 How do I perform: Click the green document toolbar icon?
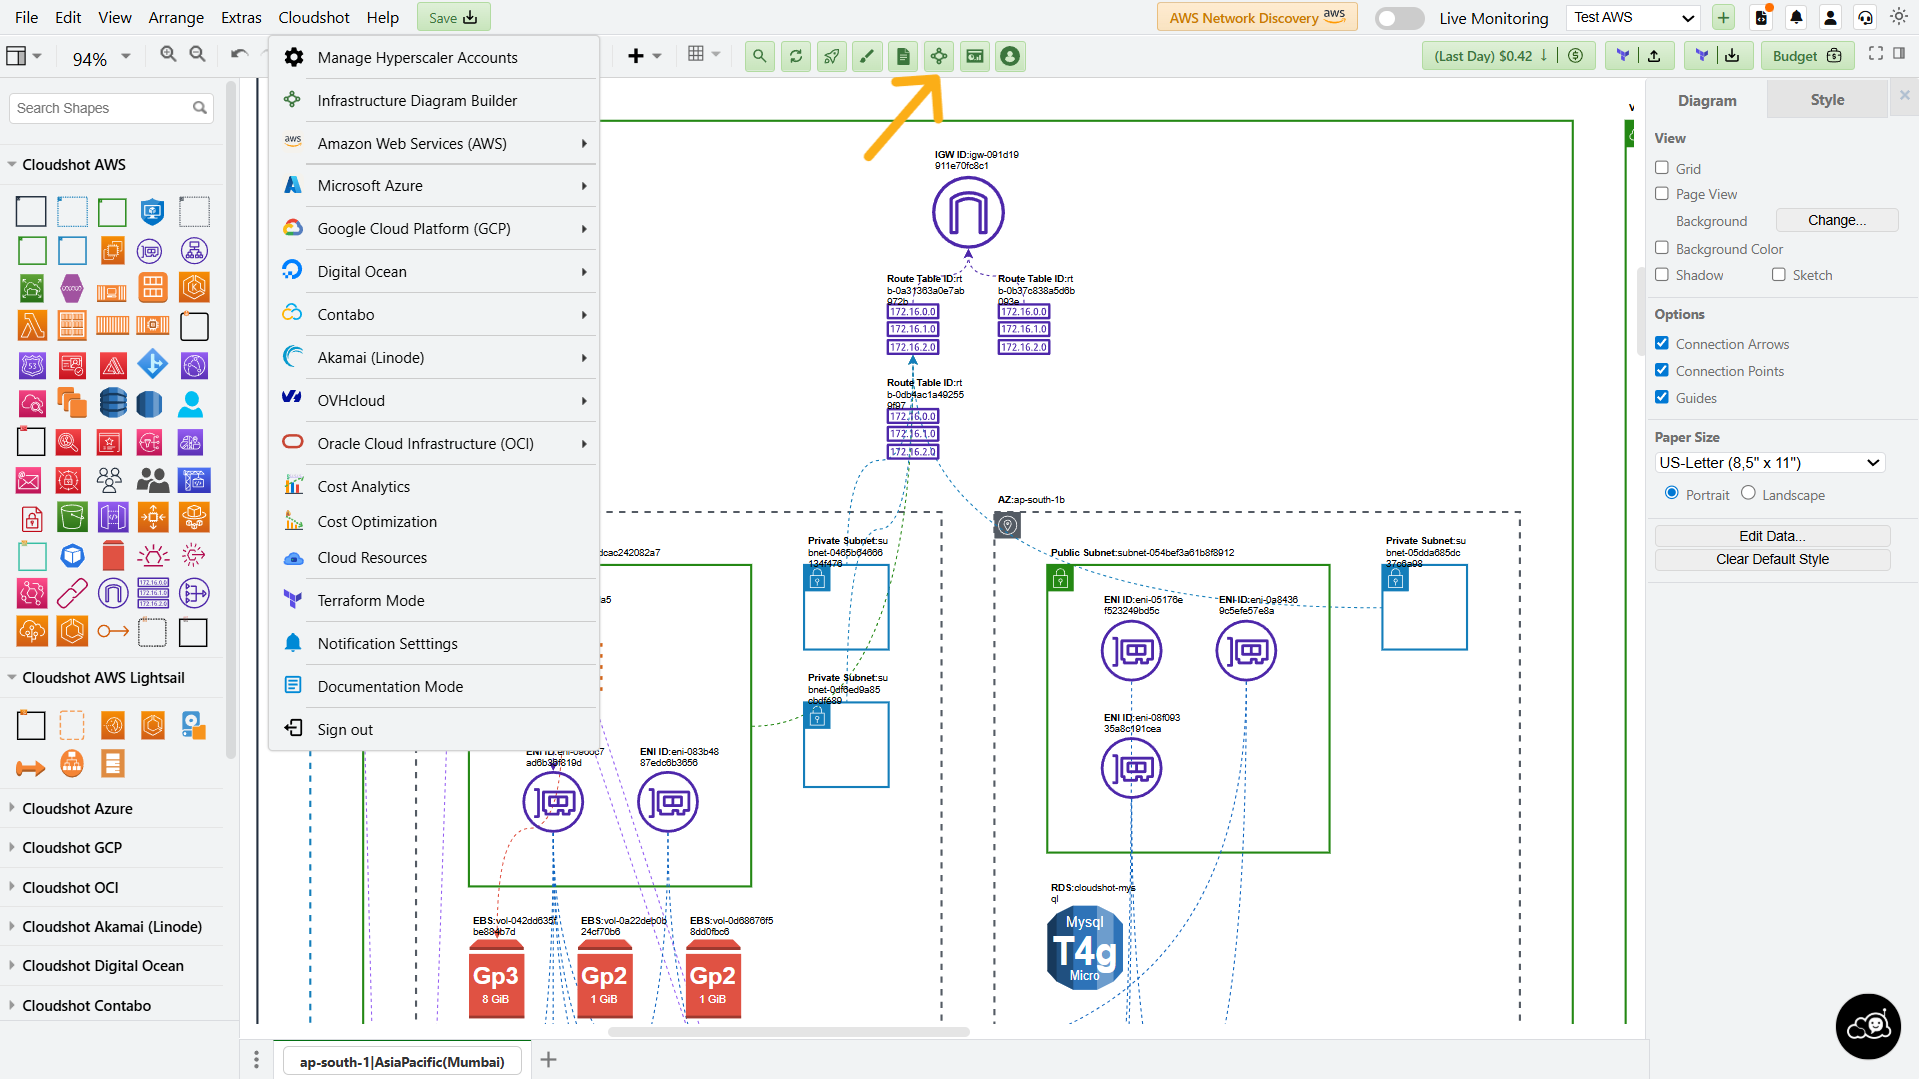tap(903, 56)
